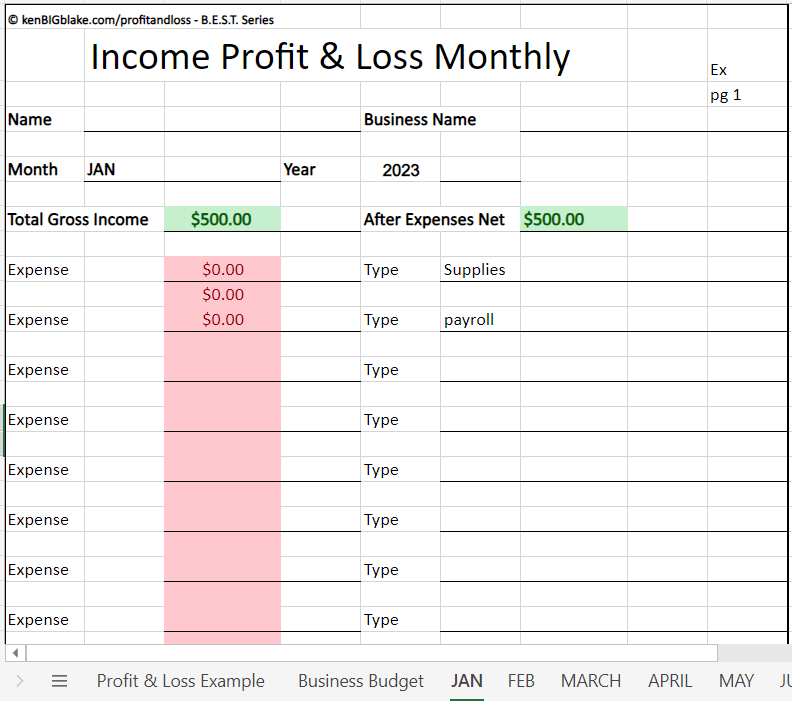
Task: Switch to the FEB sheet tab
Action: click(521, 681)
